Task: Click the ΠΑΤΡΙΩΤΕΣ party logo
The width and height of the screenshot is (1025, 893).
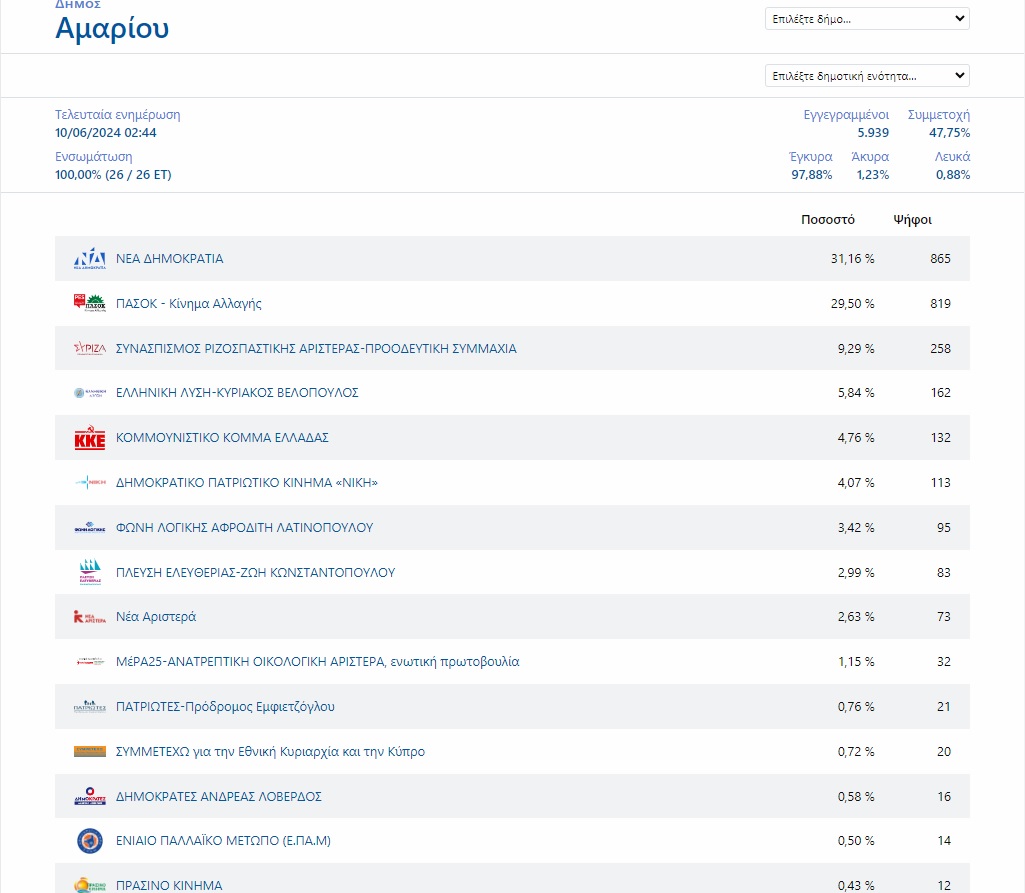Action: 90,707
